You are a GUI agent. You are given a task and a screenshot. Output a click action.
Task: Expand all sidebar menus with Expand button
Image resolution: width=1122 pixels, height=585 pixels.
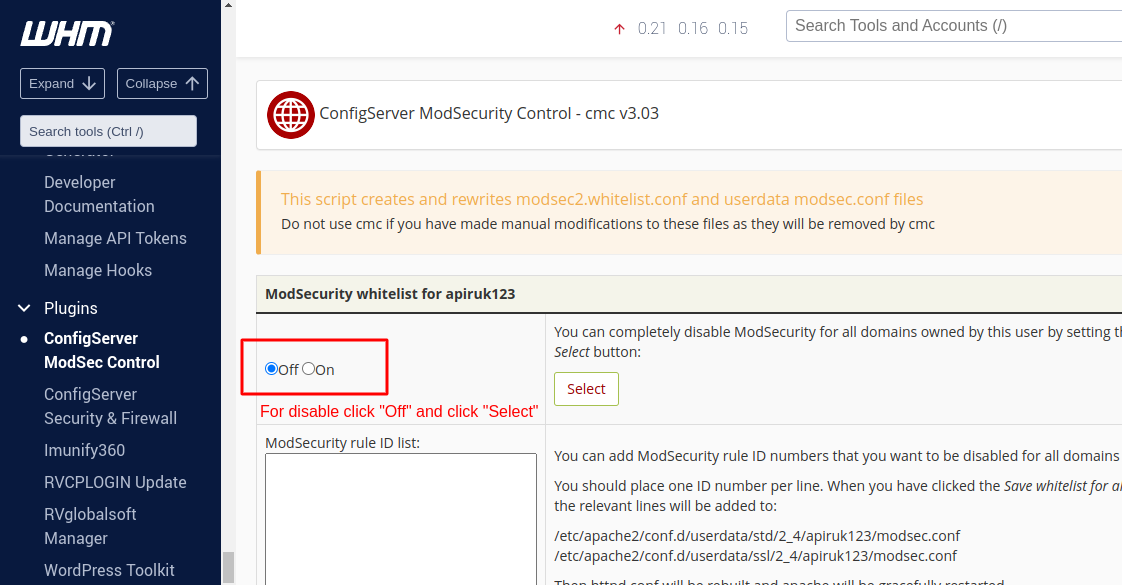tap(62, 84)
